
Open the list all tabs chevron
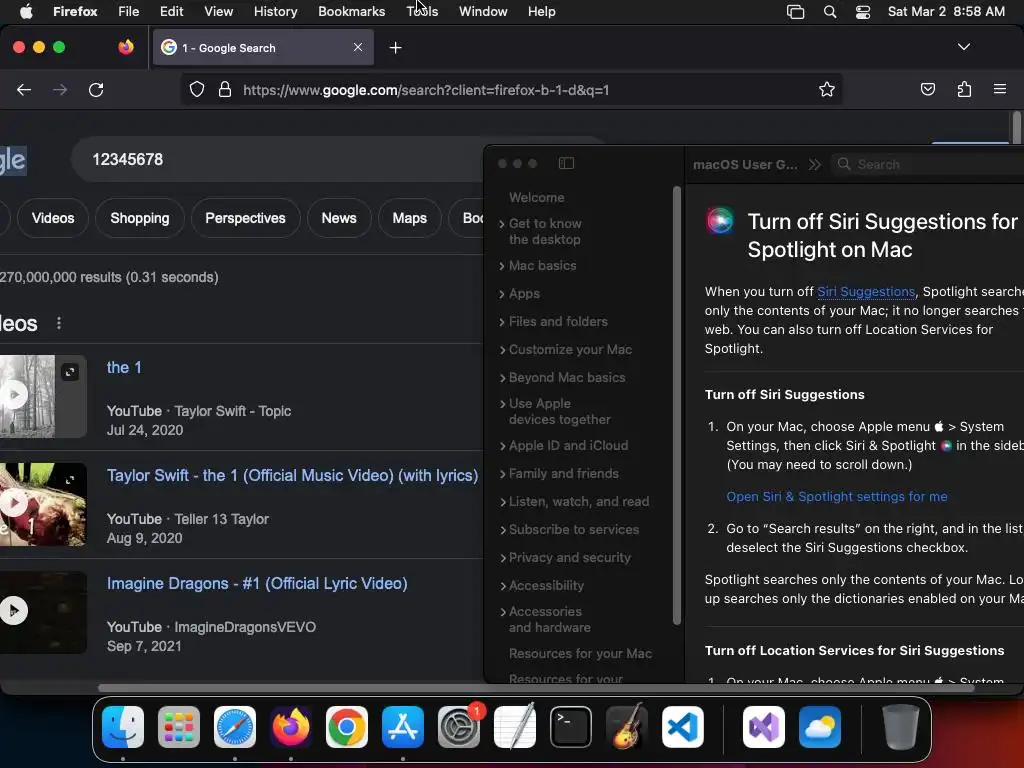click(963, 47)
